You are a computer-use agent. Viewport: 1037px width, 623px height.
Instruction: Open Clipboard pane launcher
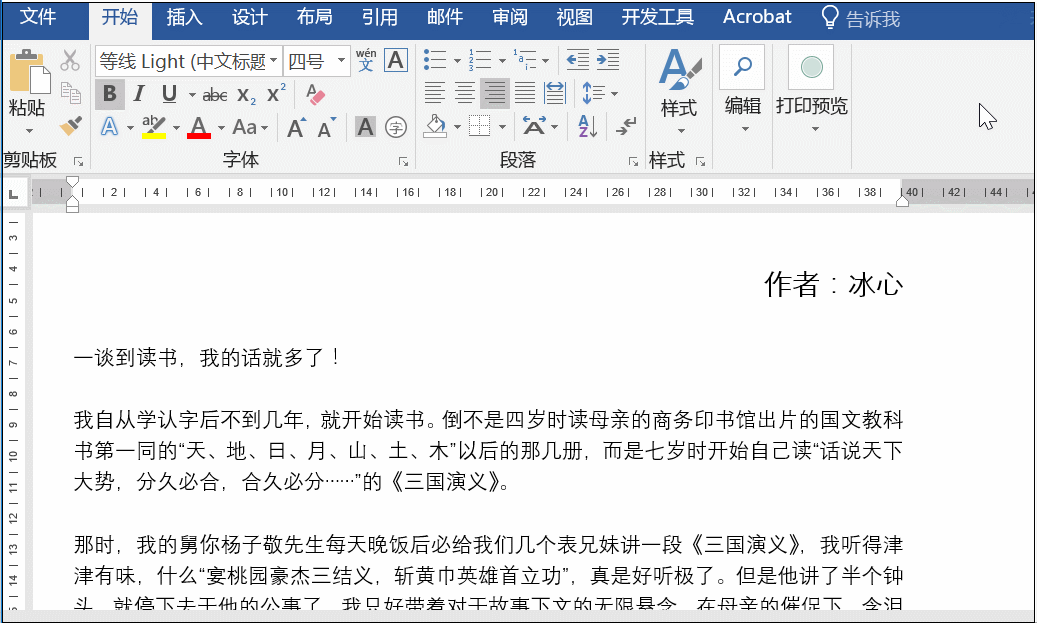tap(79, 162)
